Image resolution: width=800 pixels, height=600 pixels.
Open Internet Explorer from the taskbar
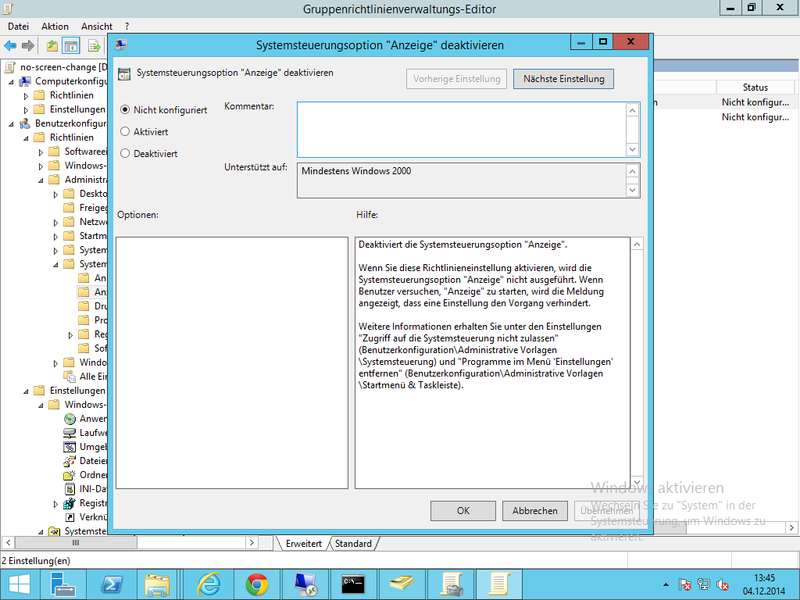tap(208, 583)
